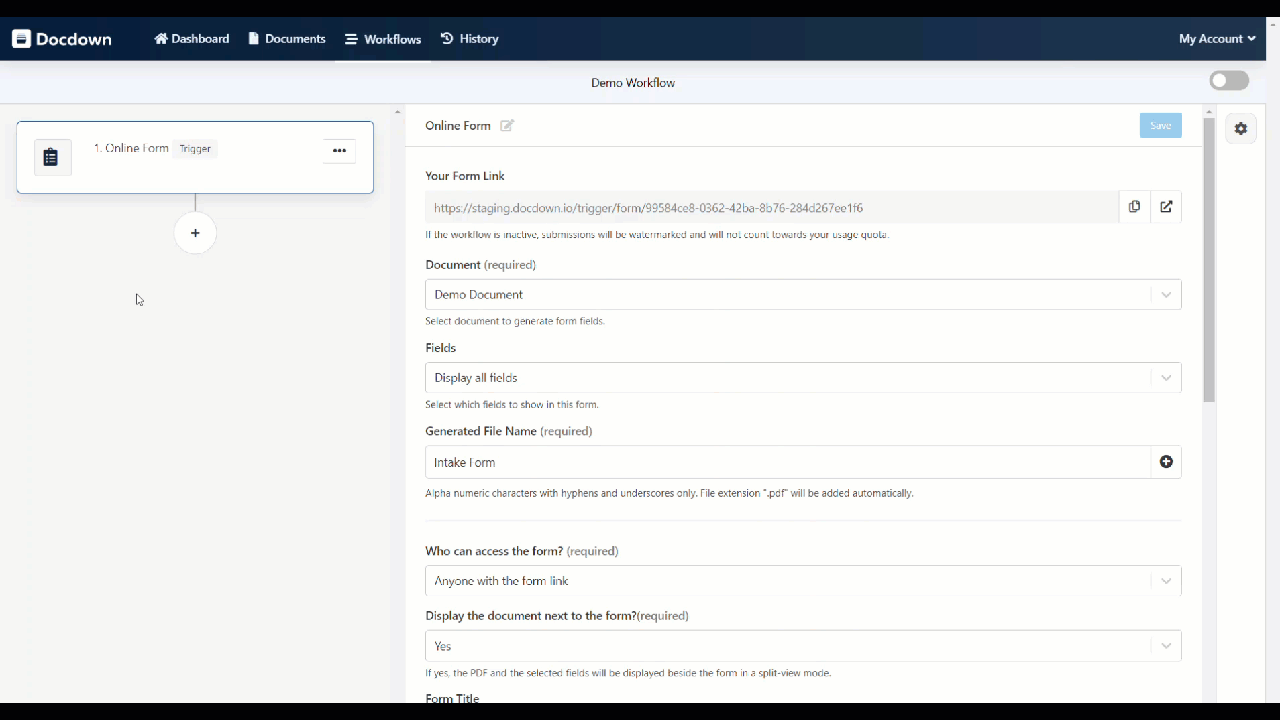Screen dimensions: 1280x720
Task: Click the plus icon to add a workflow step
Action: (x=195, y=233)
